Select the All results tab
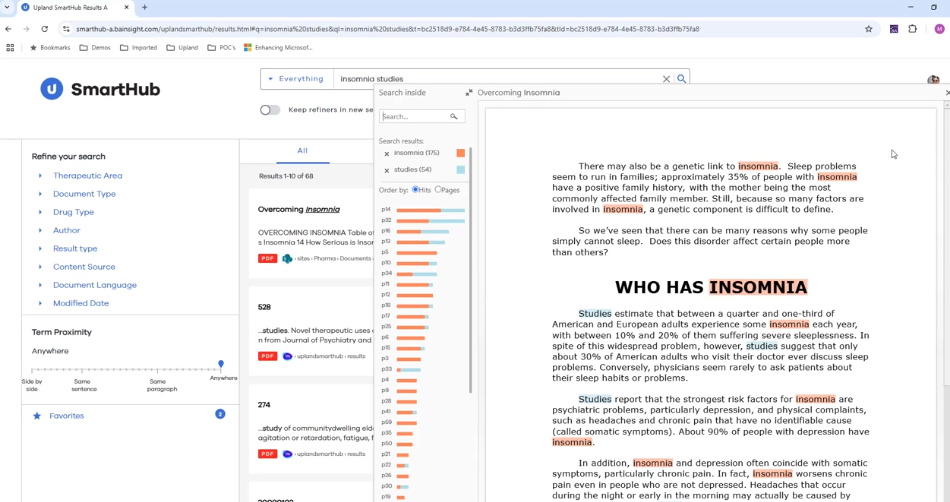This screenshot has width=950, height=502. coord(302,151)
